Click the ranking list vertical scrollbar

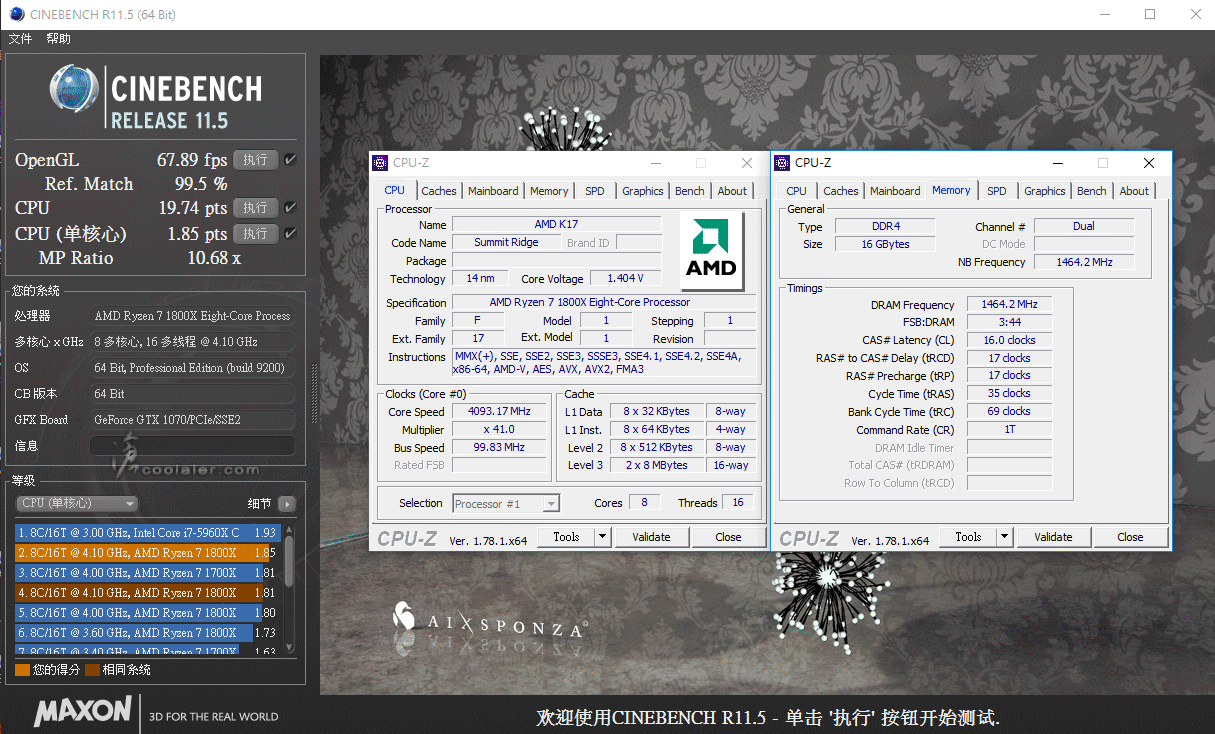[289, 588]
